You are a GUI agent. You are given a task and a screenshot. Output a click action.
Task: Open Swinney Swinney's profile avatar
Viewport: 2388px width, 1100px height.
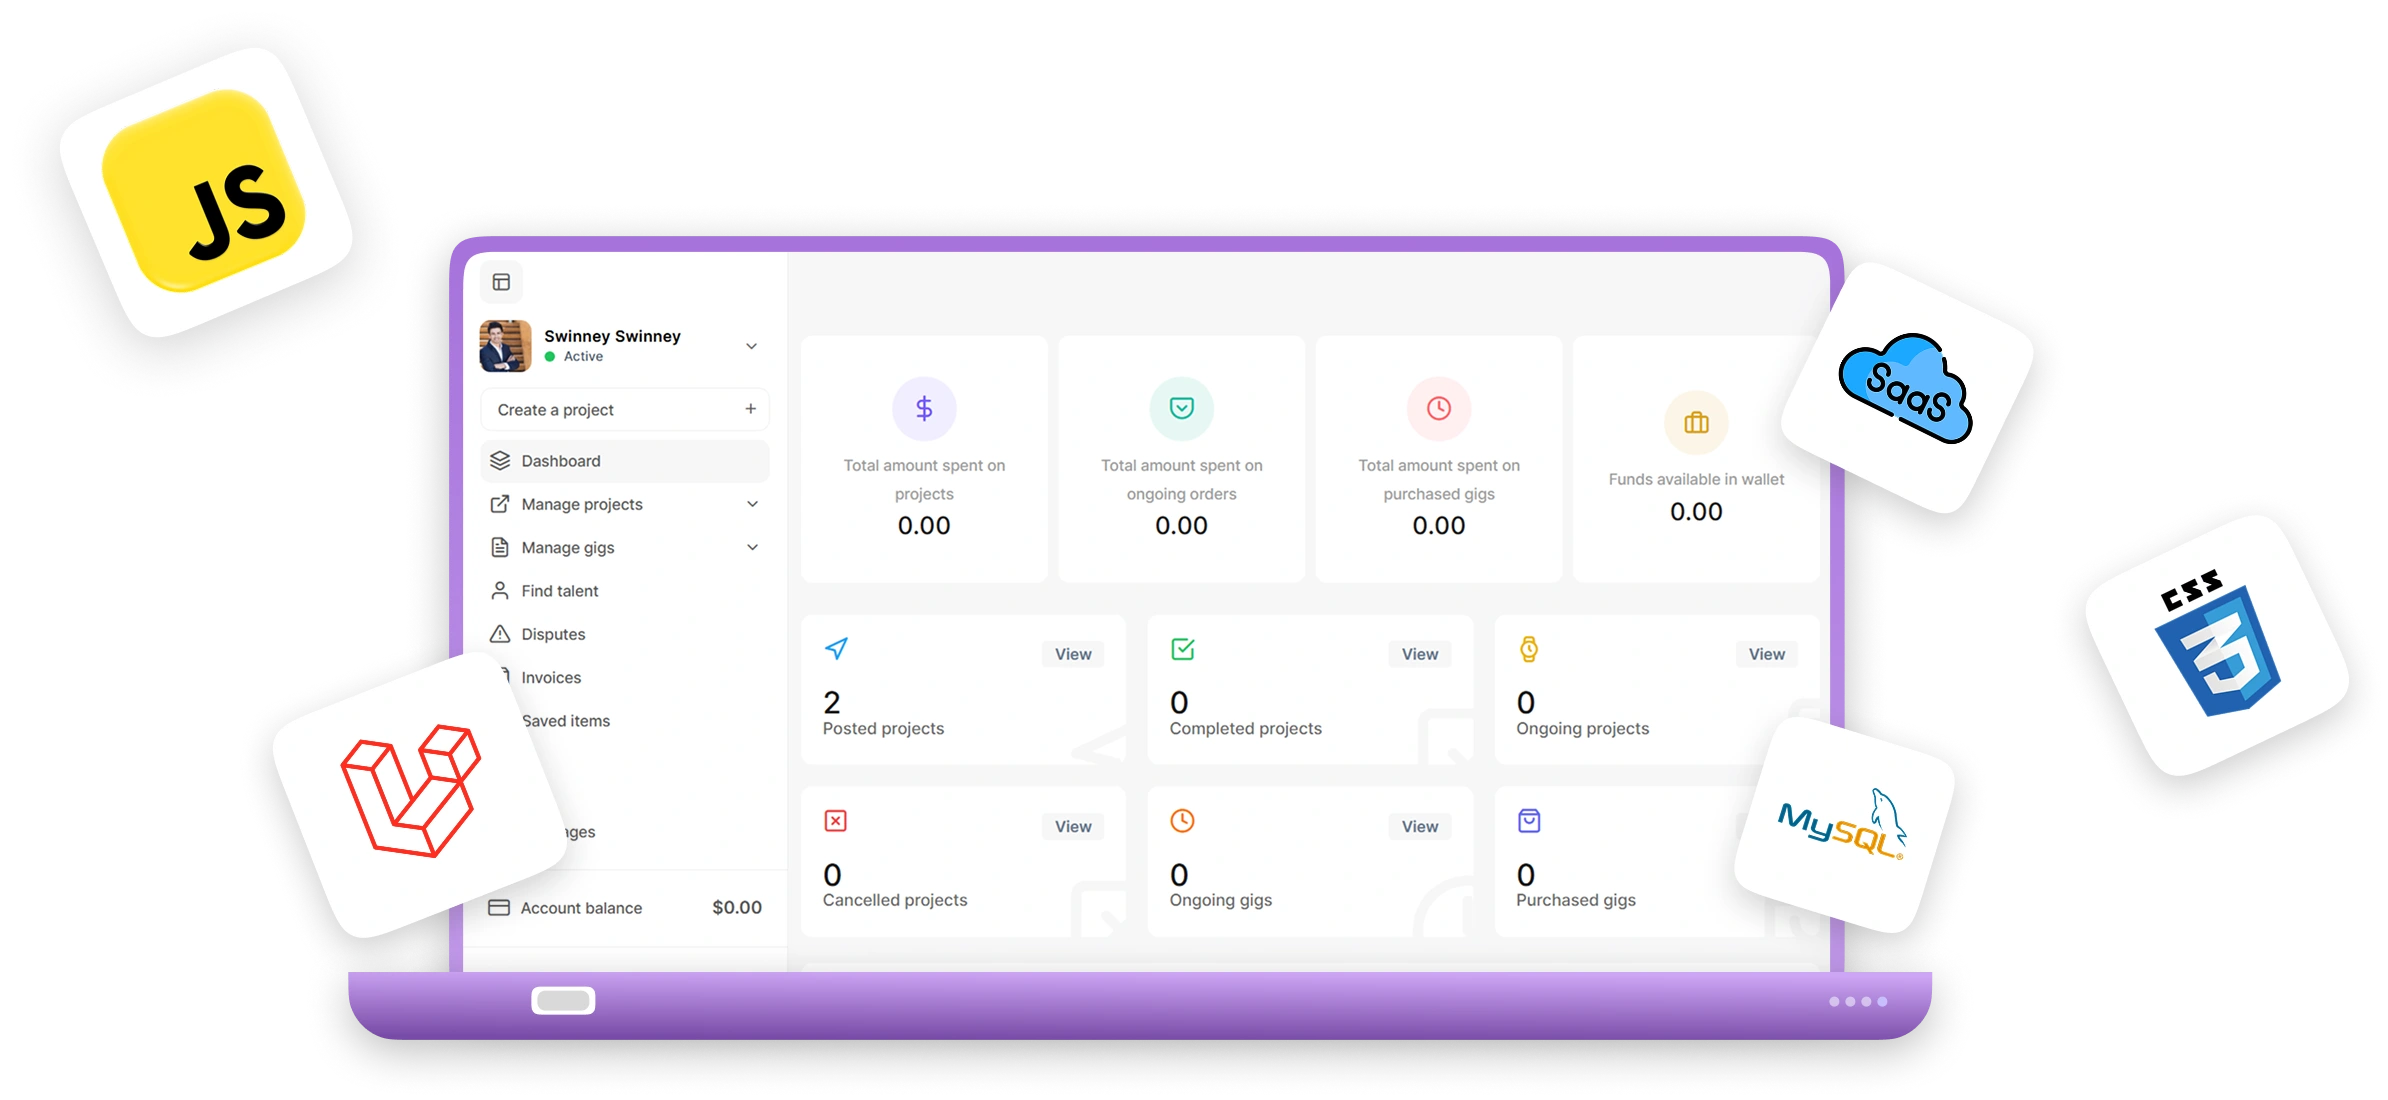[505, 346]
